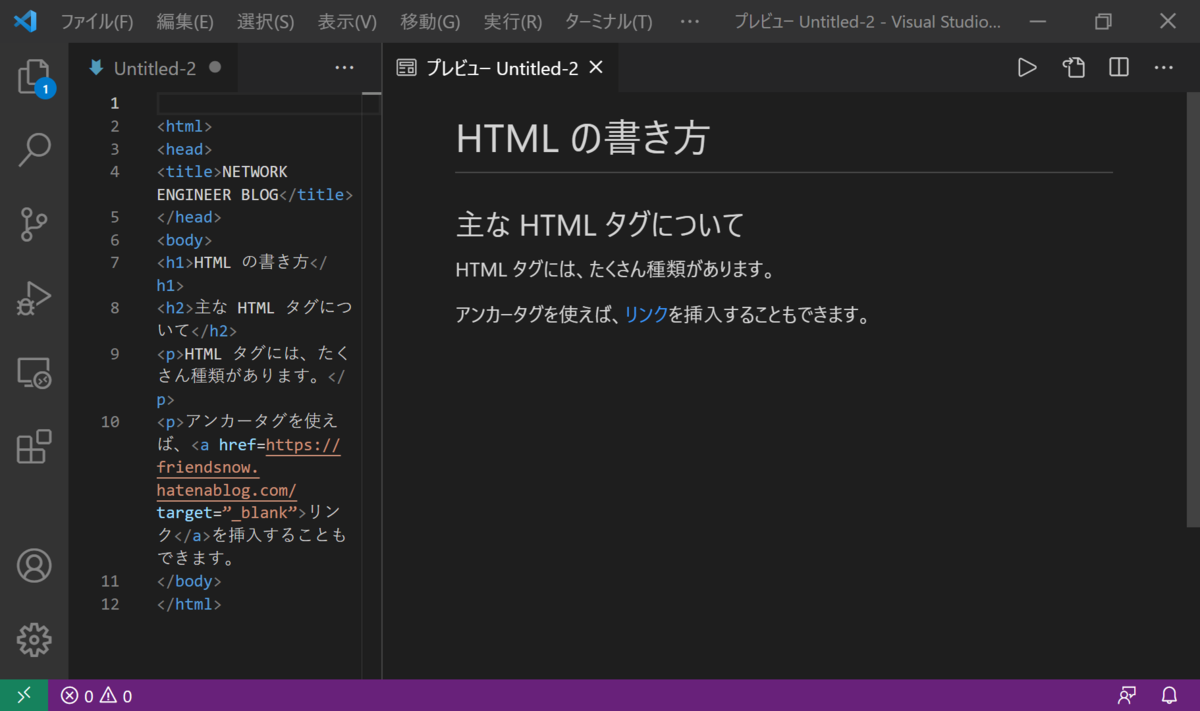Expand hidden menus via title bar ellipsis
The image size is (1200, 711).
coord(690,21)
